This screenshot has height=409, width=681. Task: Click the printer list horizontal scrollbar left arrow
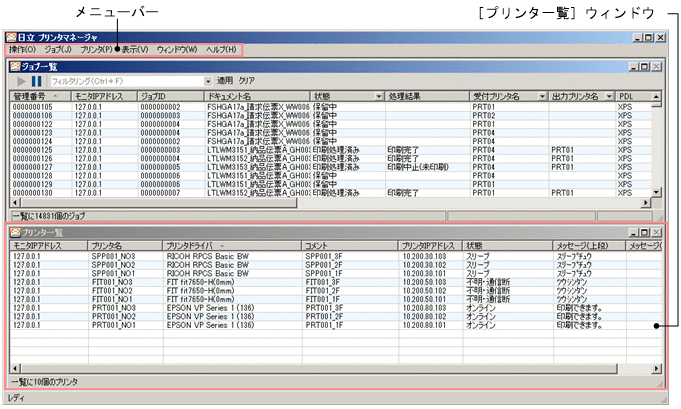point(15,369)
